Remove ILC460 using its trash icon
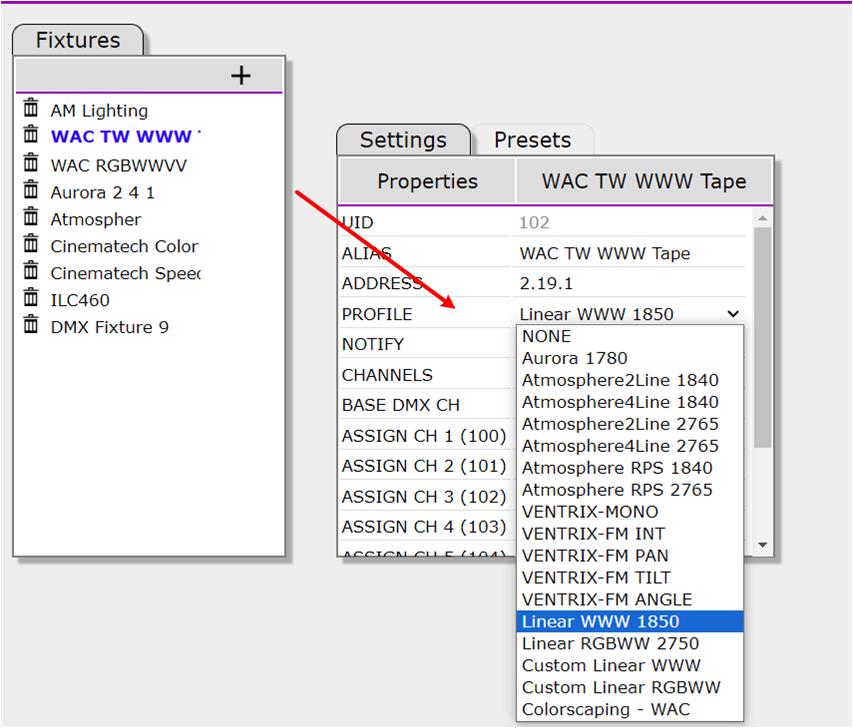 point(31,298)
